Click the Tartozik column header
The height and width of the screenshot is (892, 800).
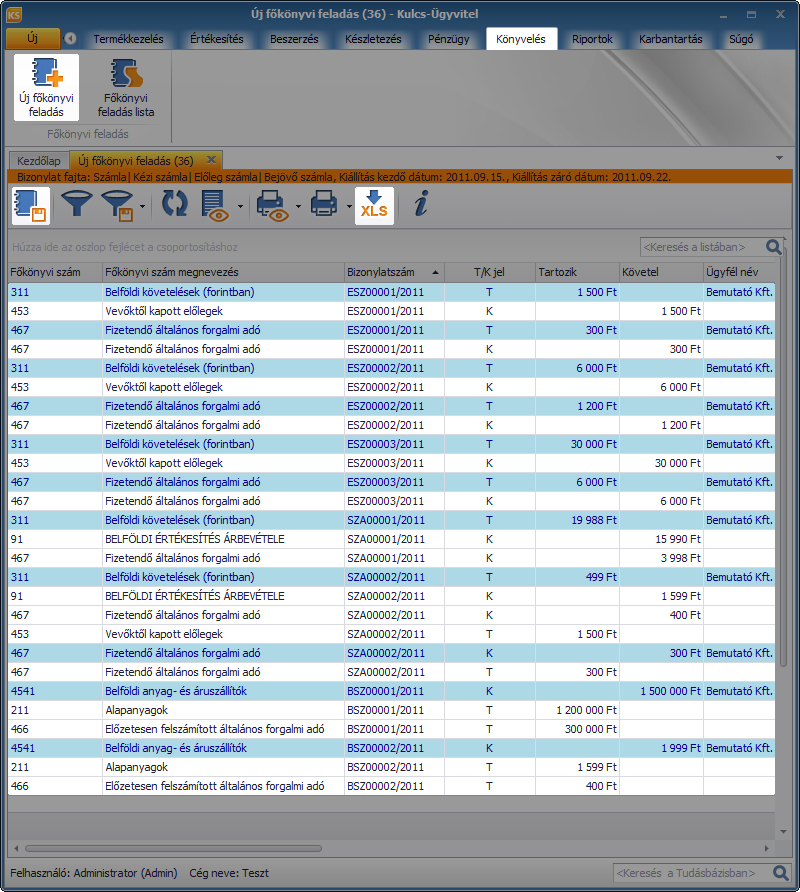click(577, 272)
